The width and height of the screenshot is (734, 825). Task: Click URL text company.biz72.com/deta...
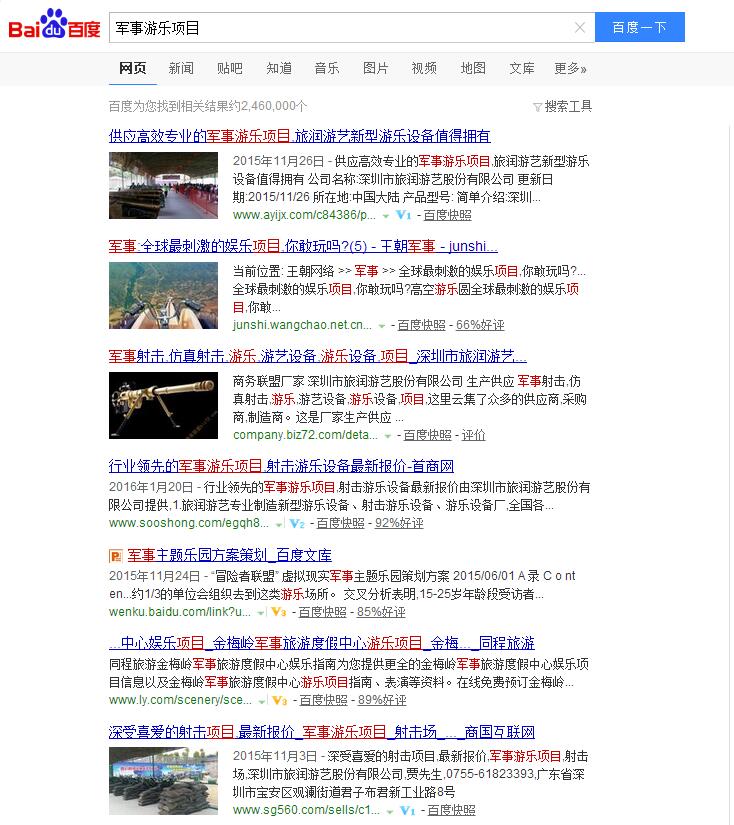point(305,435)
